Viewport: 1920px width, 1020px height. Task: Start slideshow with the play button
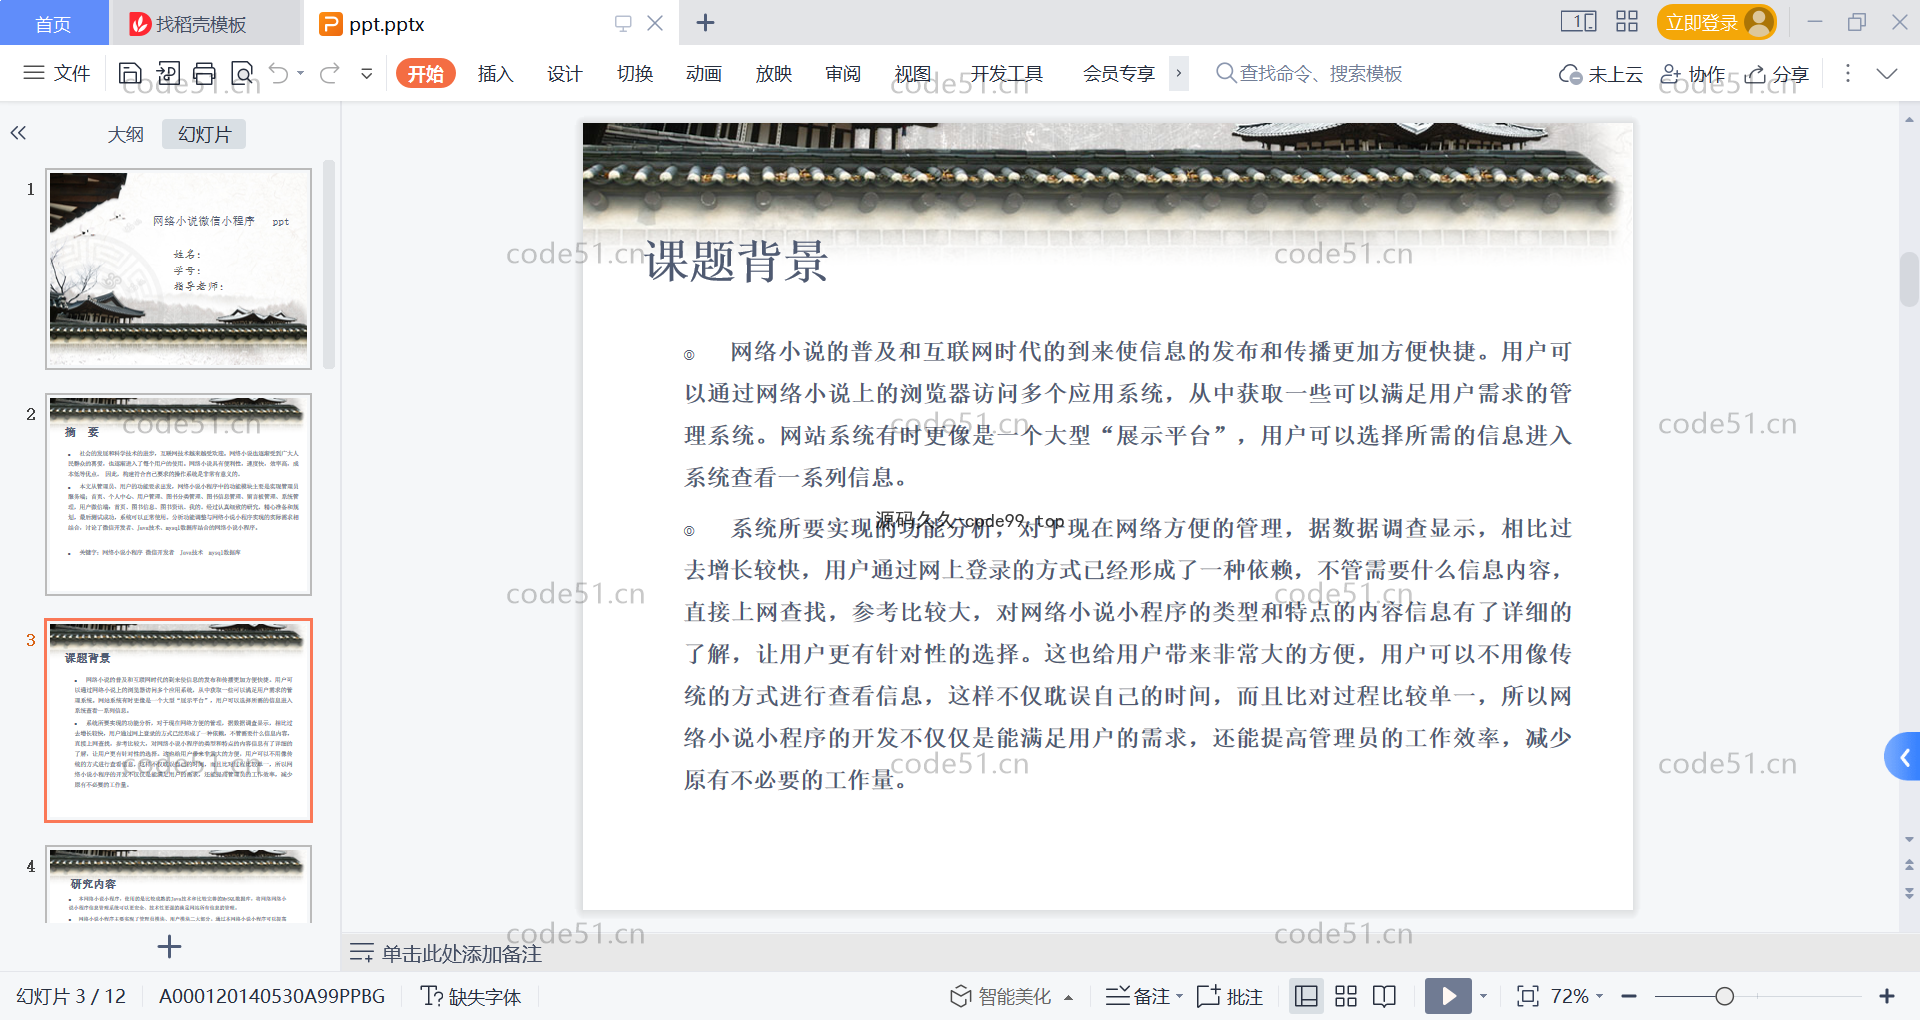click(1448, 996)
